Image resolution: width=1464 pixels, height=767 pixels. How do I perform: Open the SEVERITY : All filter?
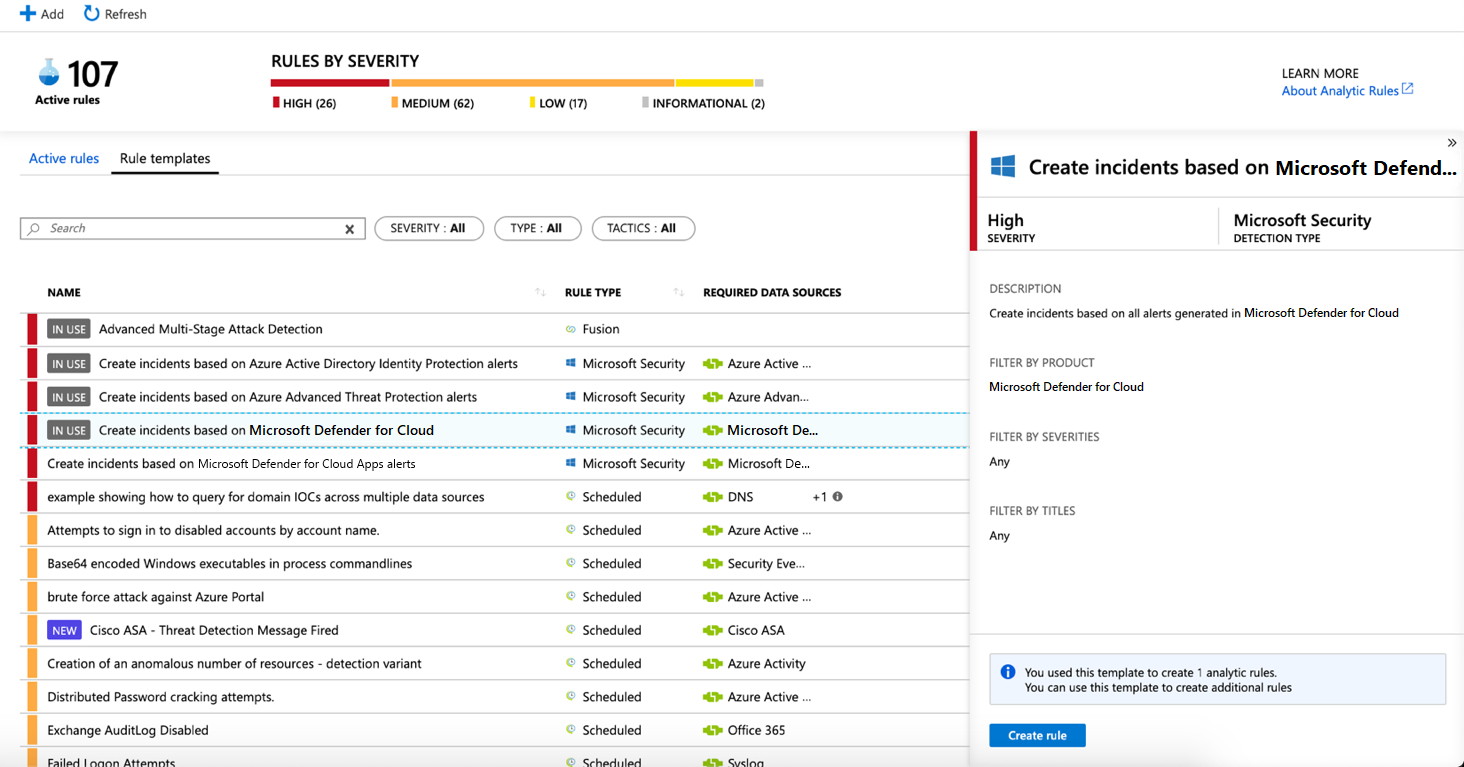429,228
